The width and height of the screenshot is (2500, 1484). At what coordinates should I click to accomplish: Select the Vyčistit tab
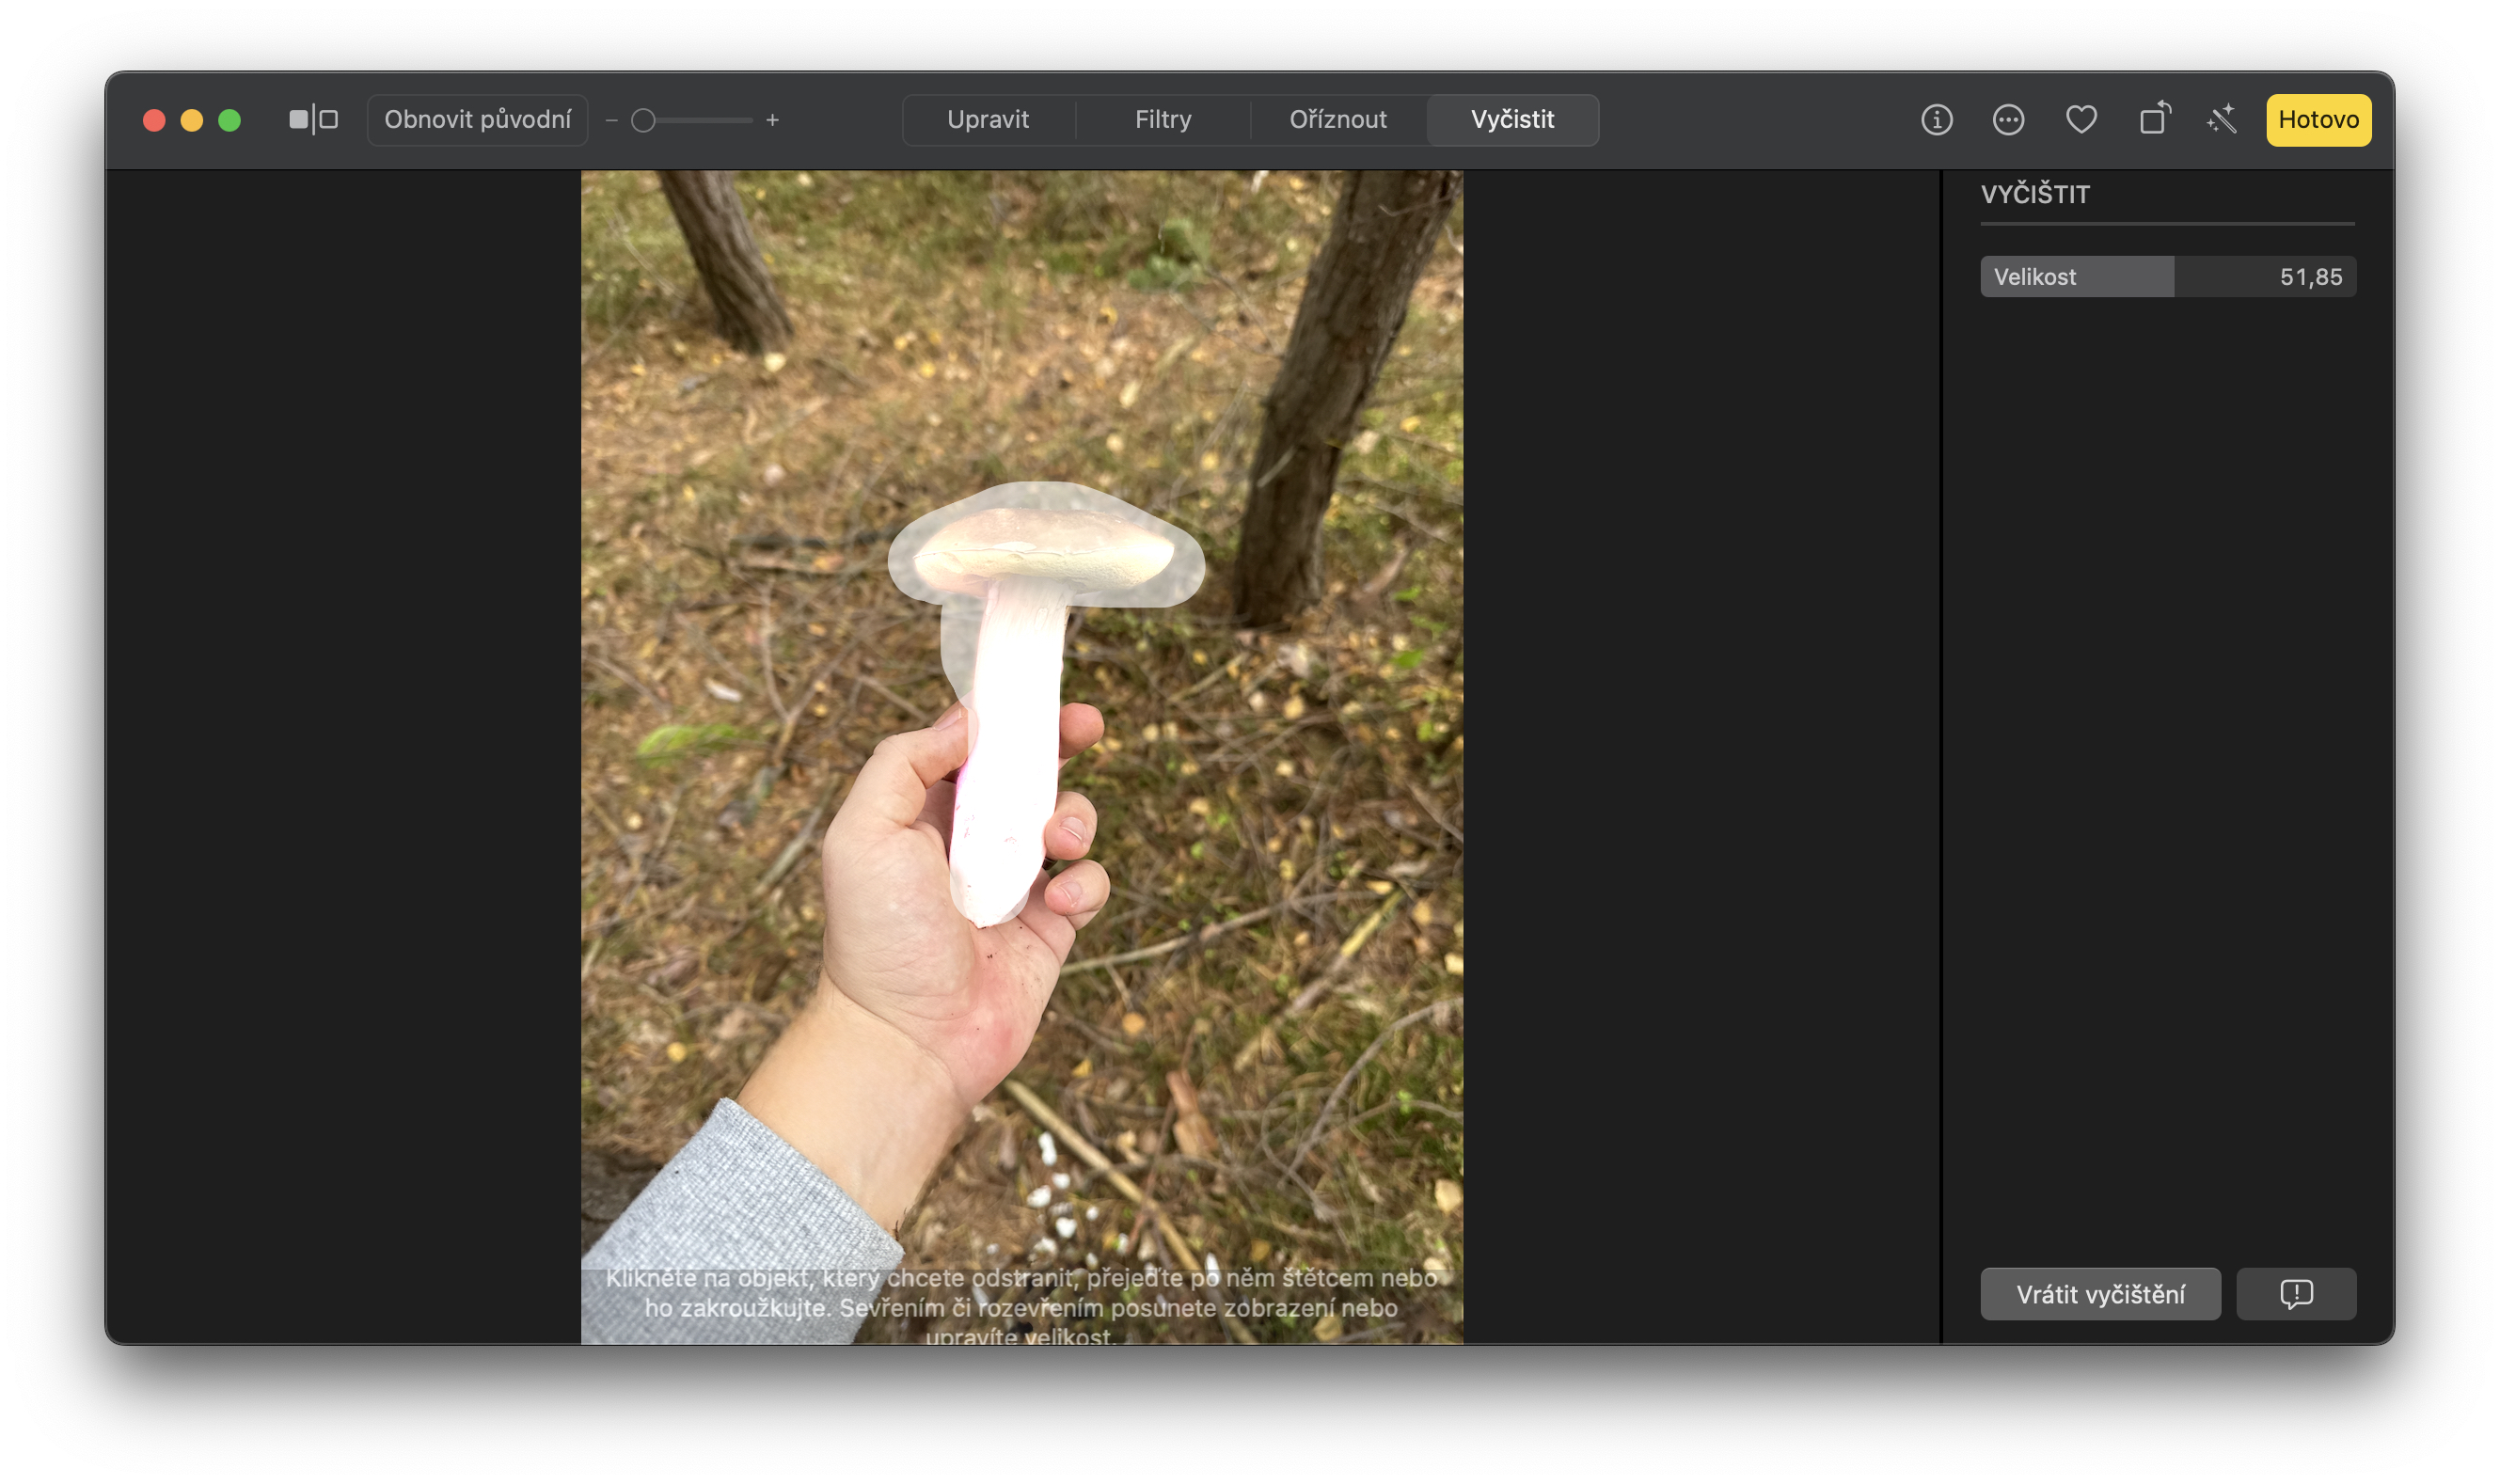click(1511, 119)
